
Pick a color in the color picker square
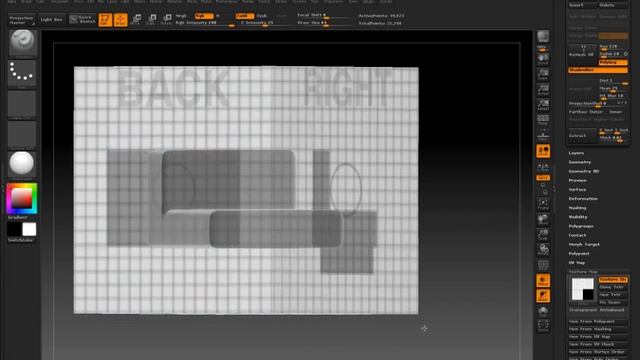pos(22,198)
